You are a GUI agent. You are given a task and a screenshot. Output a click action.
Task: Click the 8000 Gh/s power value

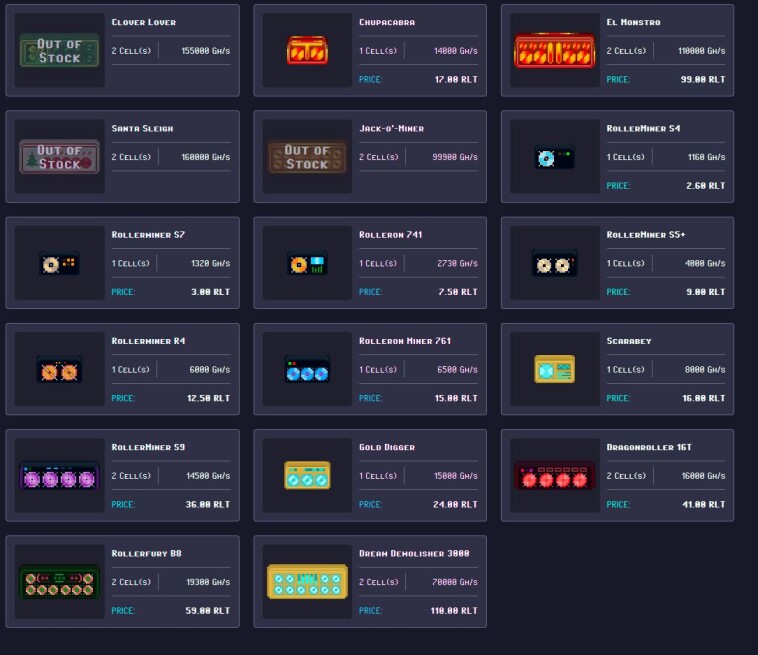[x=705, y=370]
